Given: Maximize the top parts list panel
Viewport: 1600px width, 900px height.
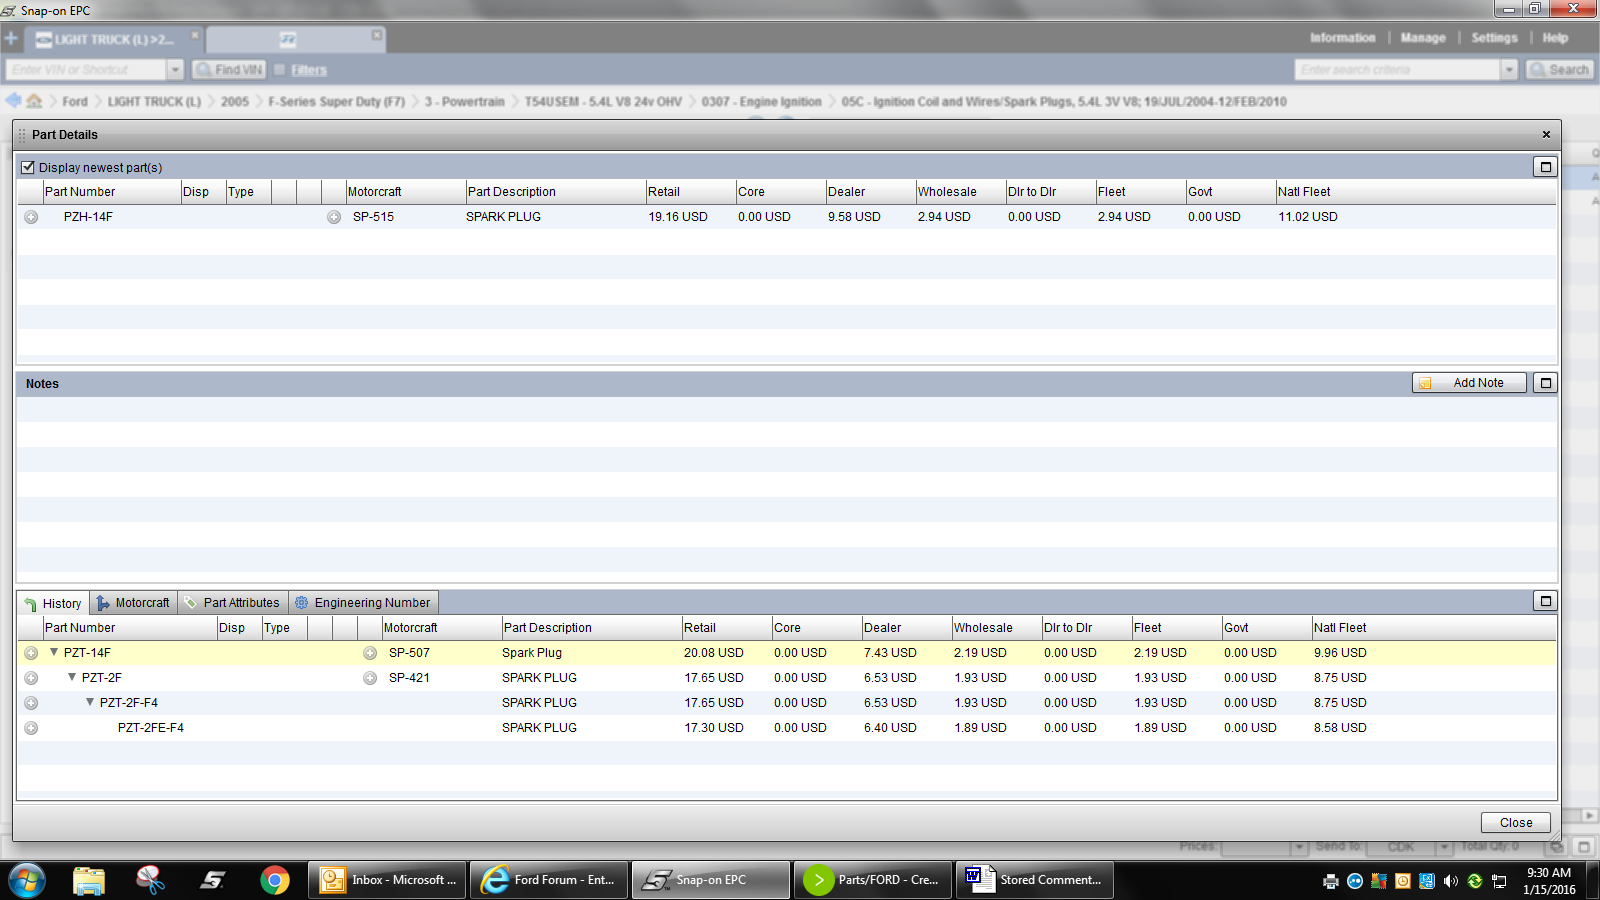Looking at the screenshot, I should pos(1545,167).
